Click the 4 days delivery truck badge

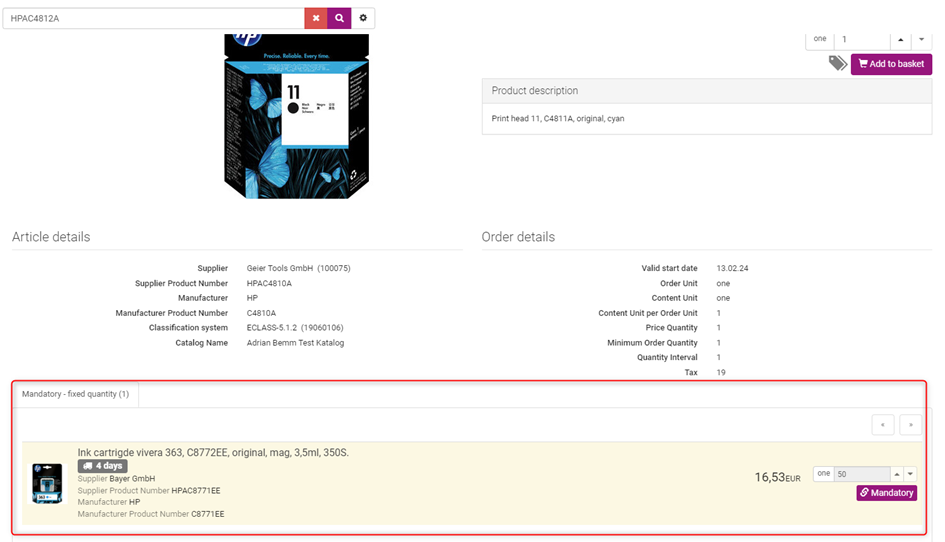coord(102,466)
